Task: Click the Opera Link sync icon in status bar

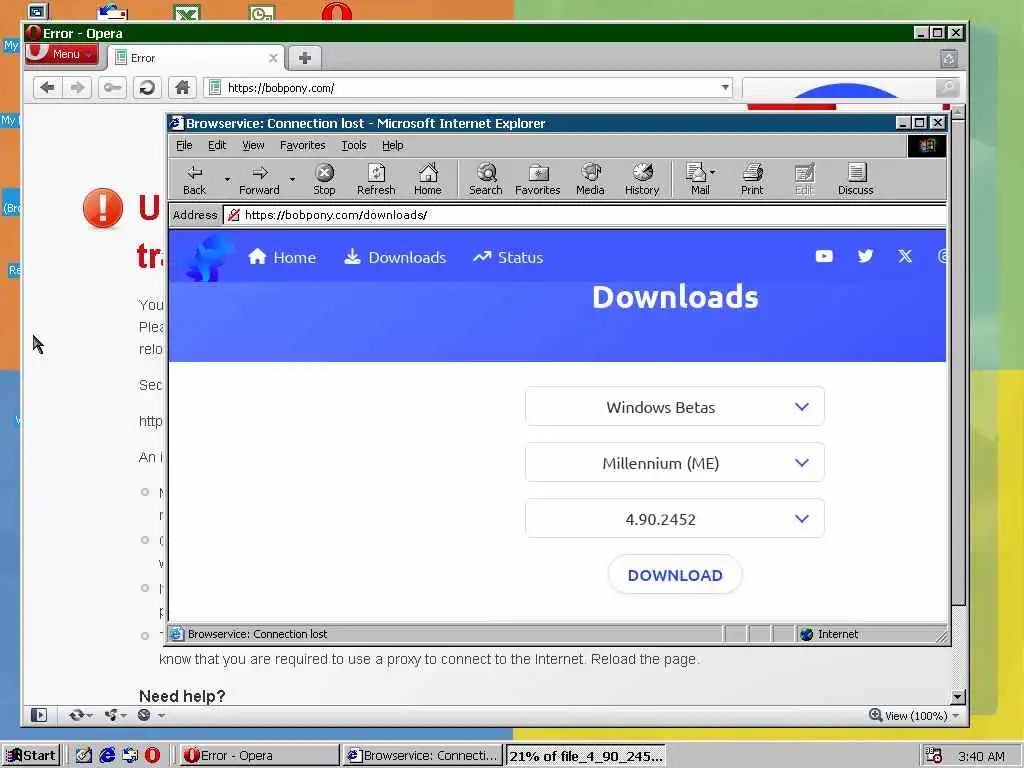Action: pos(77,715)
